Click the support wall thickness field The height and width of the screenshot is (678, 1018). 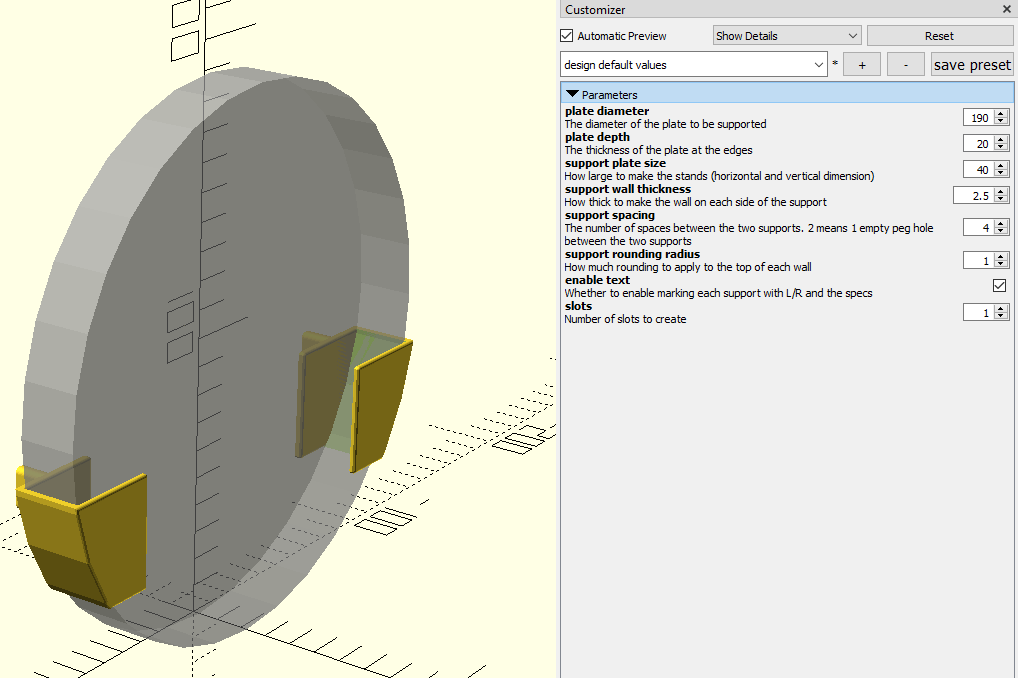point(973,195)
